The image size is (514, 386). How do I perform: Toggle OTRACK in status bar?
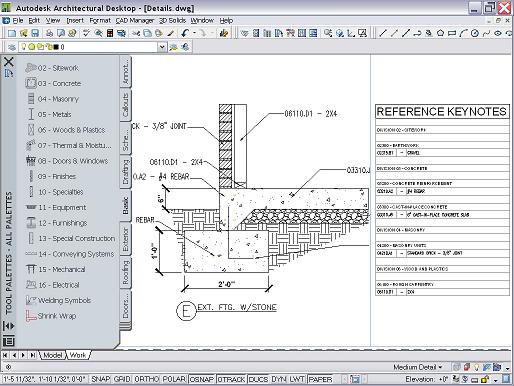click(x=231, y=379)
